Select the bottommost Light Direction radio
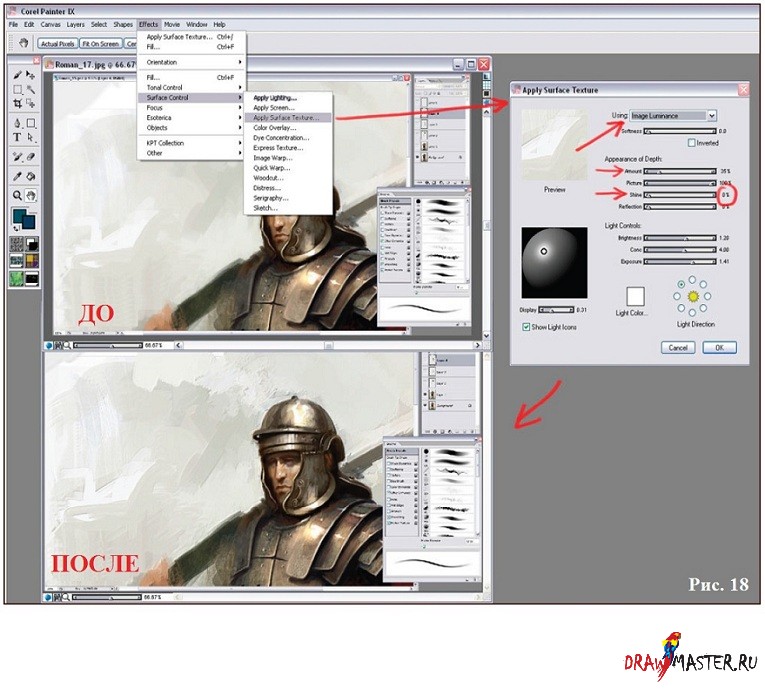The height and width of the screenshot is (689, 765). coord(692,312)
